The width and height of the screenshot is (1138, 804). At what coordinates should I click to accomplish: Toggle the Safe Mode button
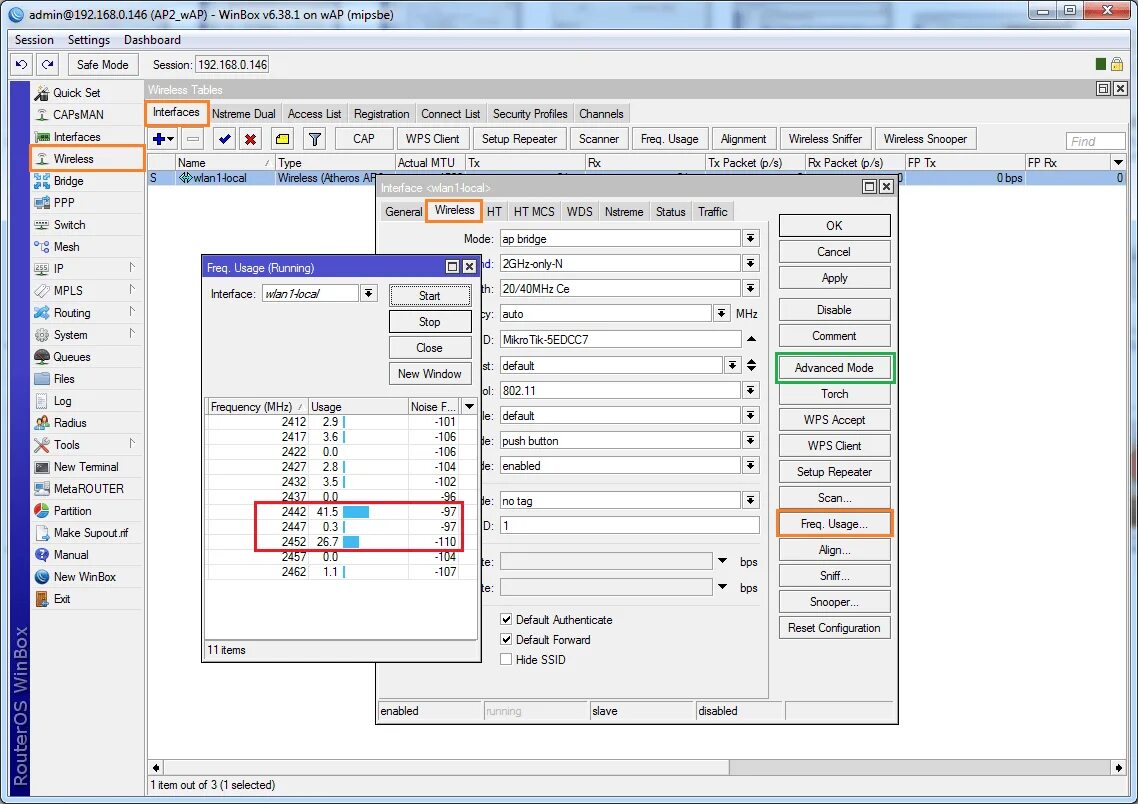102,65
